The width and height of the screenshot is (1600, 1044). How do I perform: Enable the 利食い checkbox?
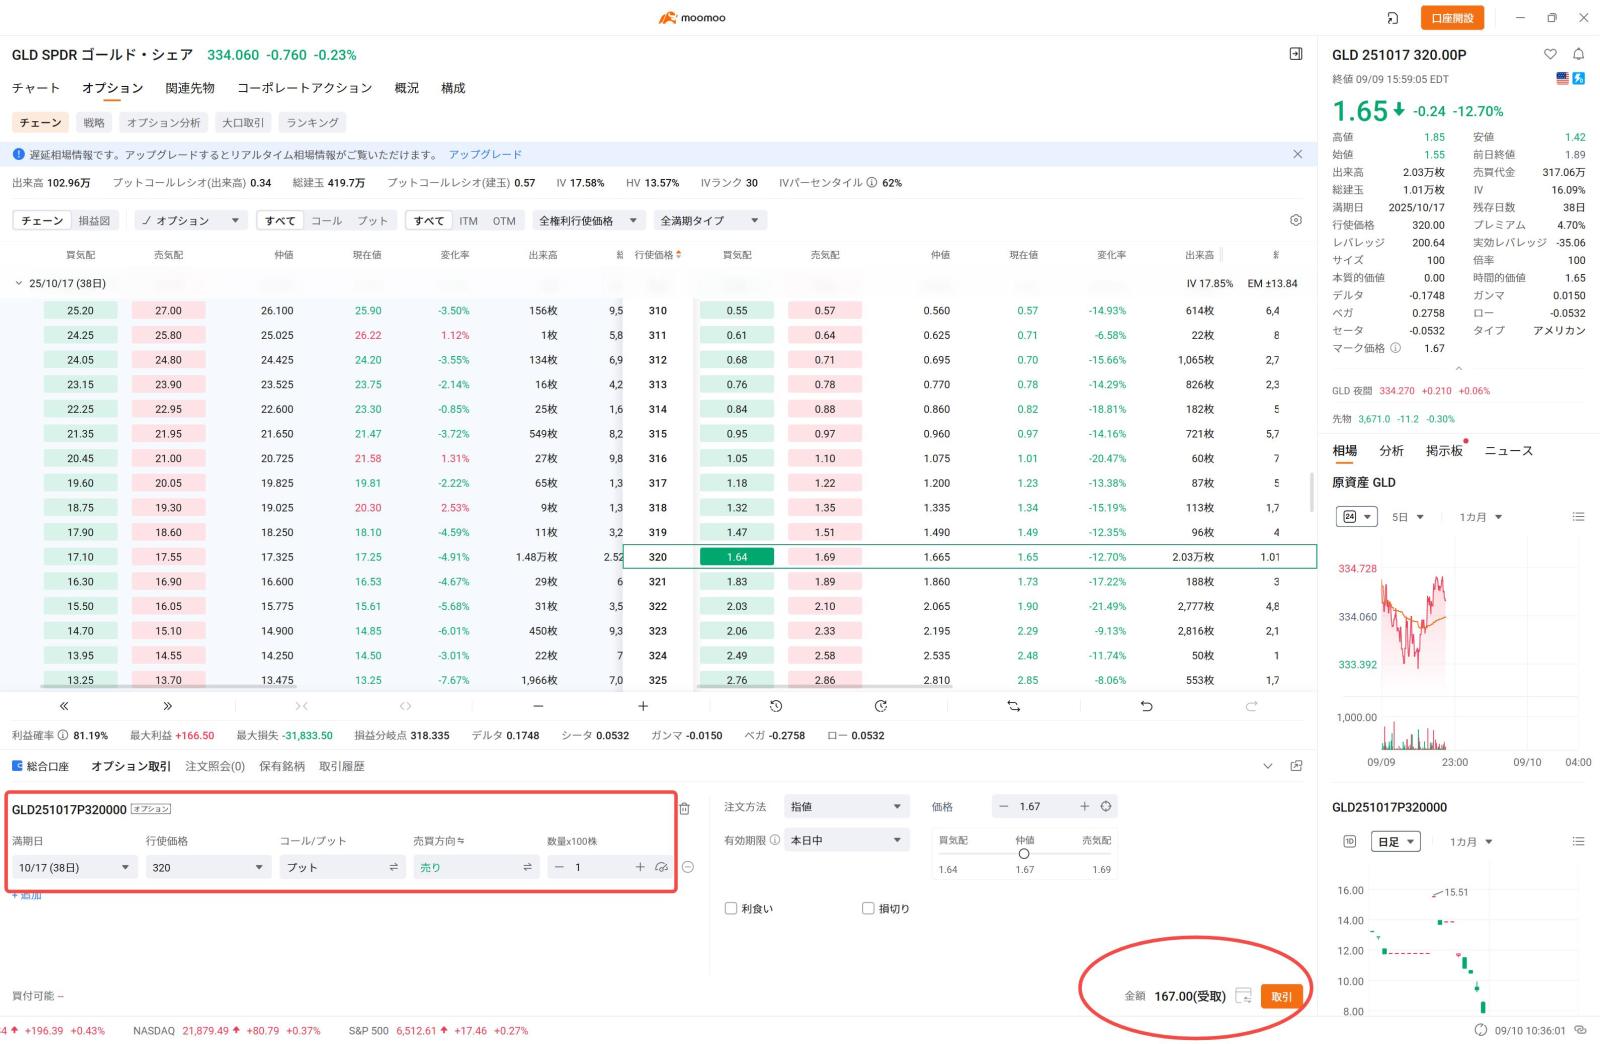(731, 908)
